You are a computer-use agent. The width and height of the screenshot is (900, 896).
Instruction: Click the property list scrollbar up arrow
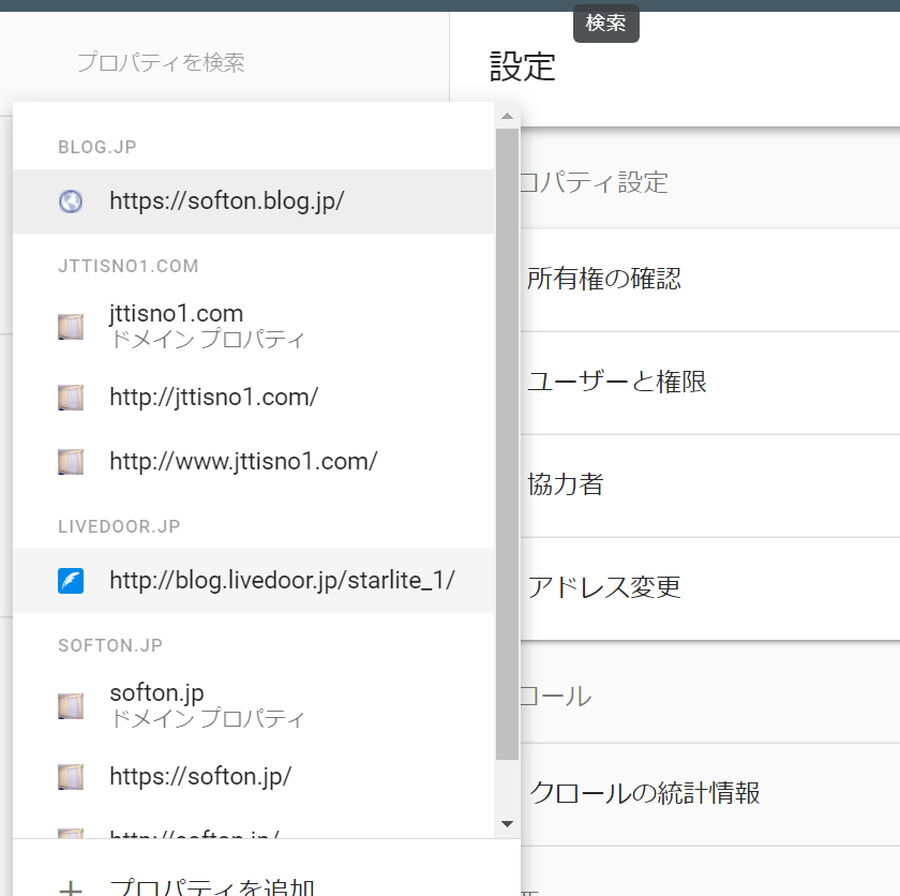[507, 117]
